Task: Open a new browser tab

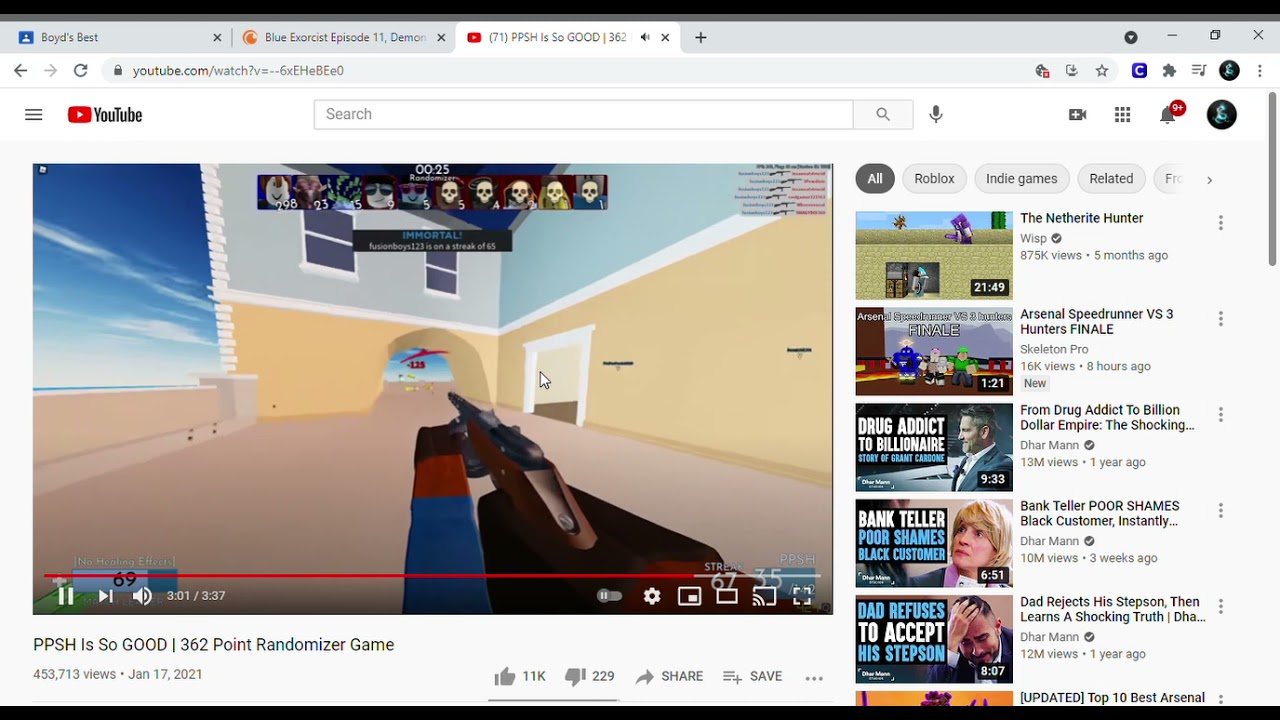Action: 701,37
